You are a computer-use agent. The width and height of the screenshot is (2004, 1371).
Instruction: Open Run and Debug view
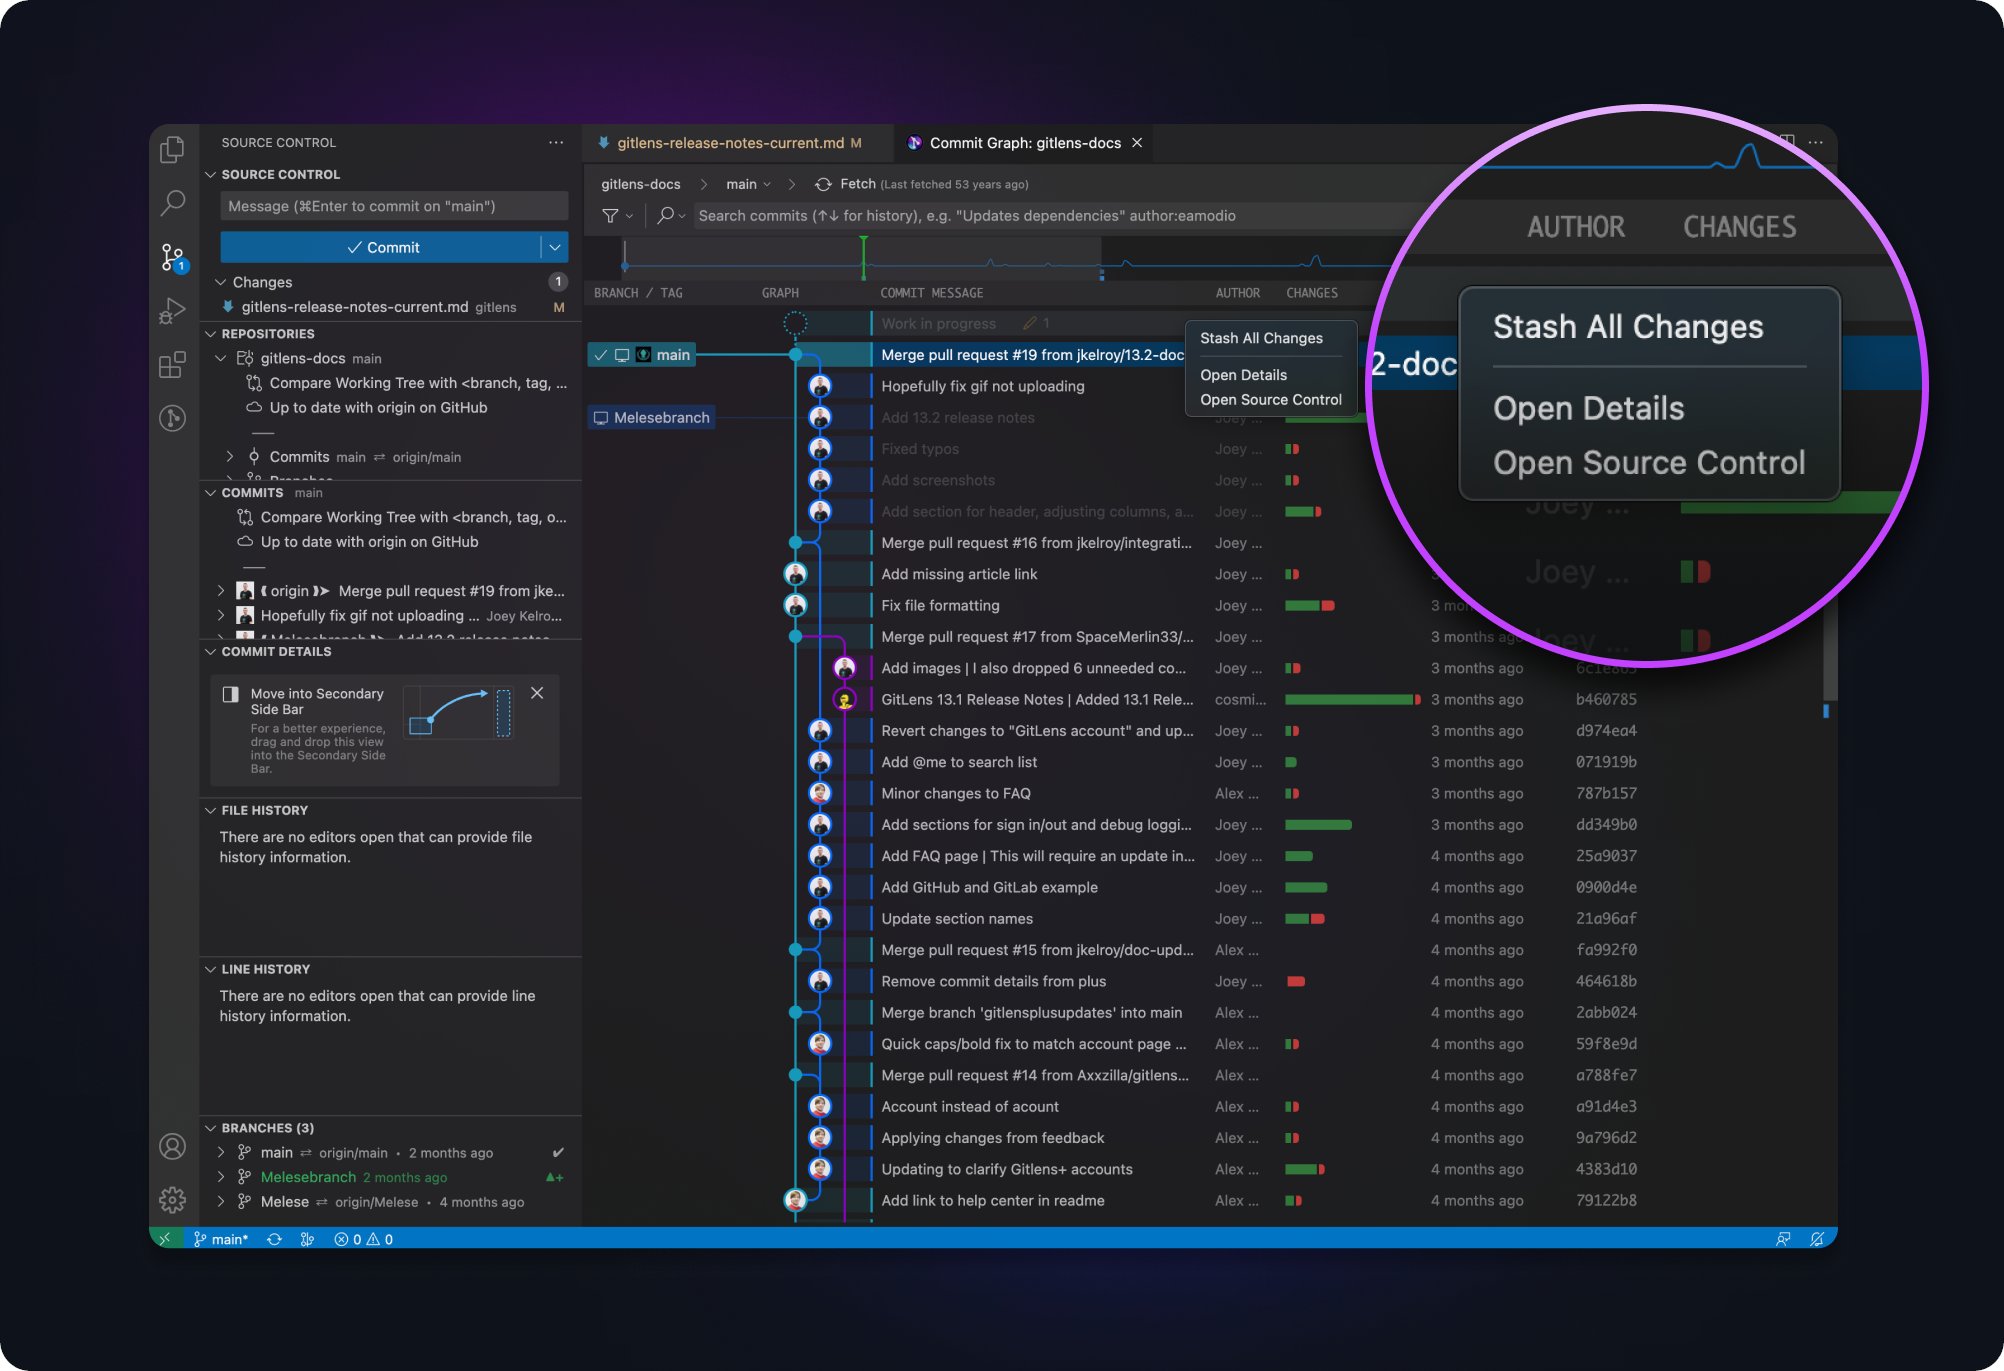[x=172, y=311]
